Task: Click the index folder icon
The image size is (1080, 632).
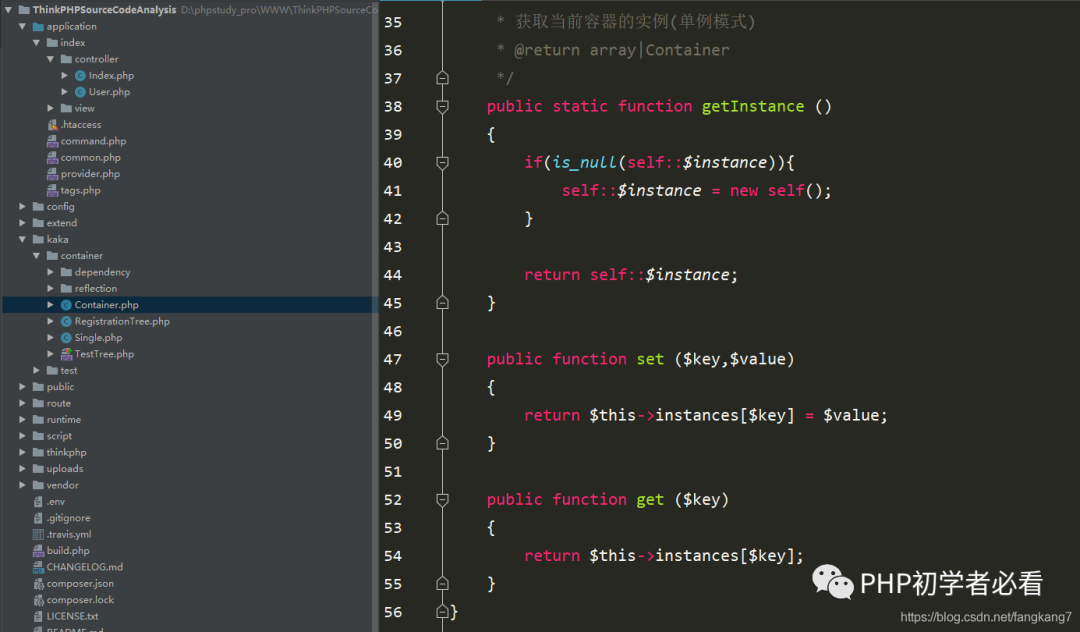Action: point(52,43)
